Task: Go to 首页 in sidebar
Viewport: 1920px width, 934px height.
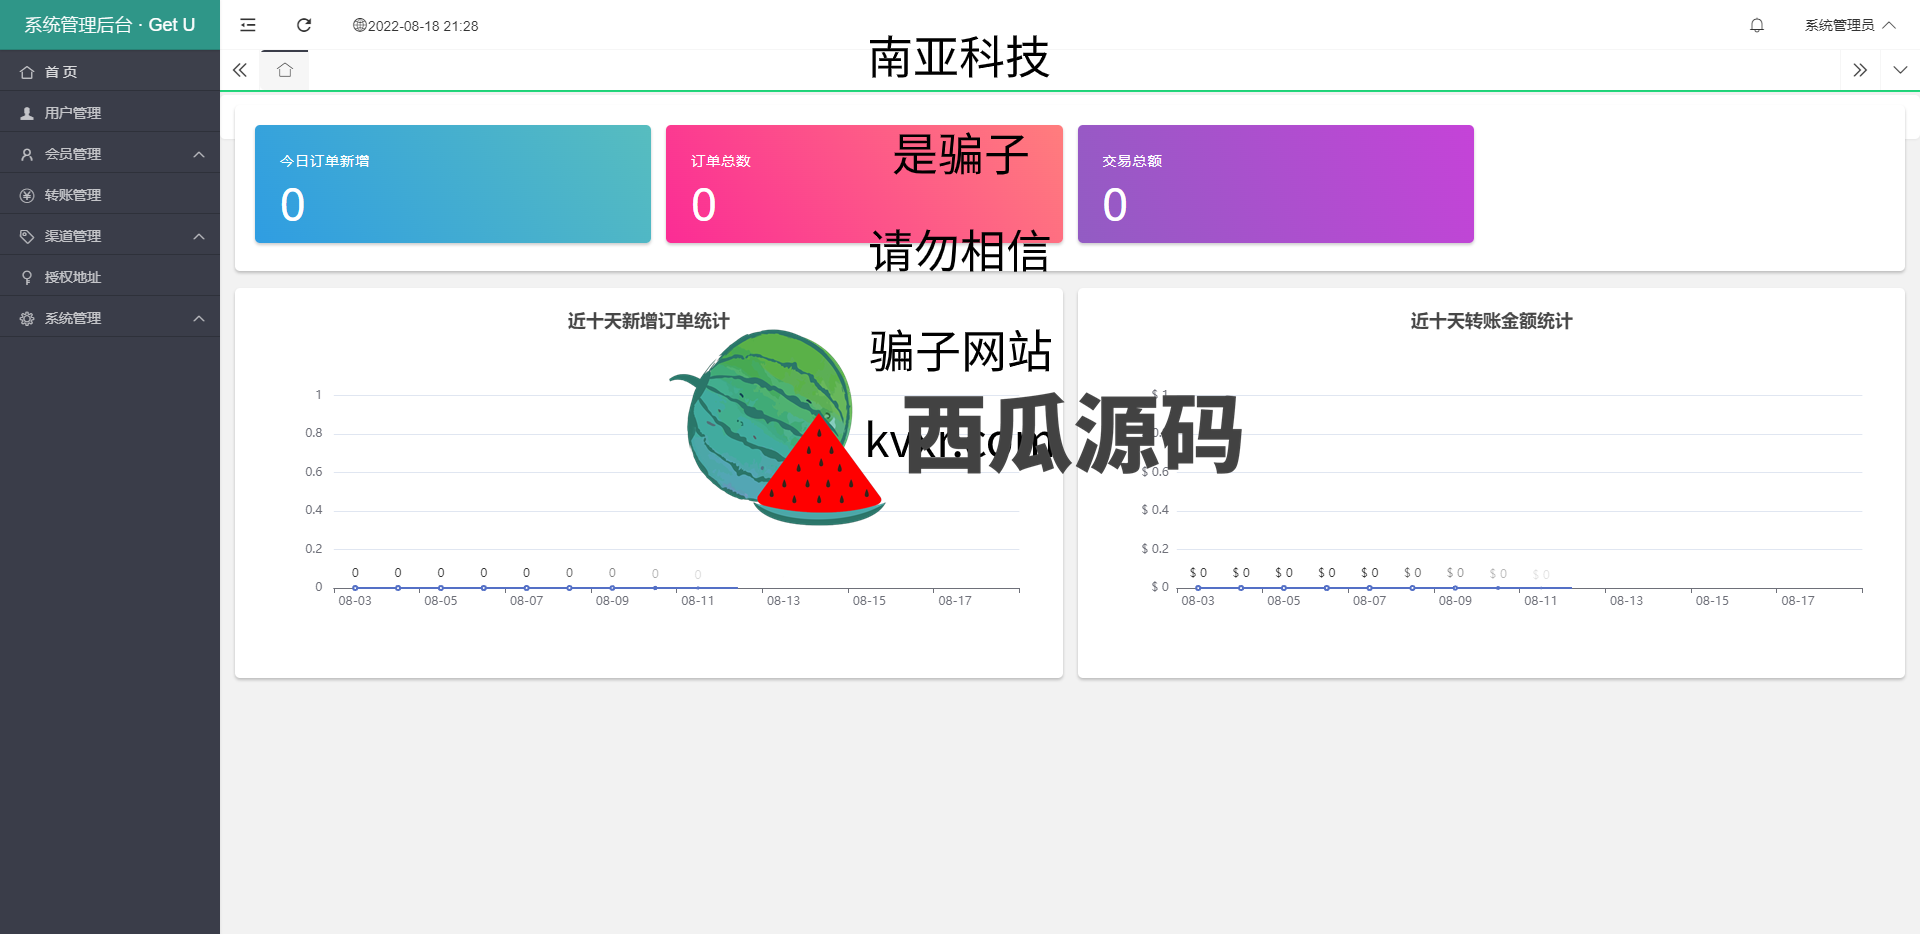Action: 110,71
